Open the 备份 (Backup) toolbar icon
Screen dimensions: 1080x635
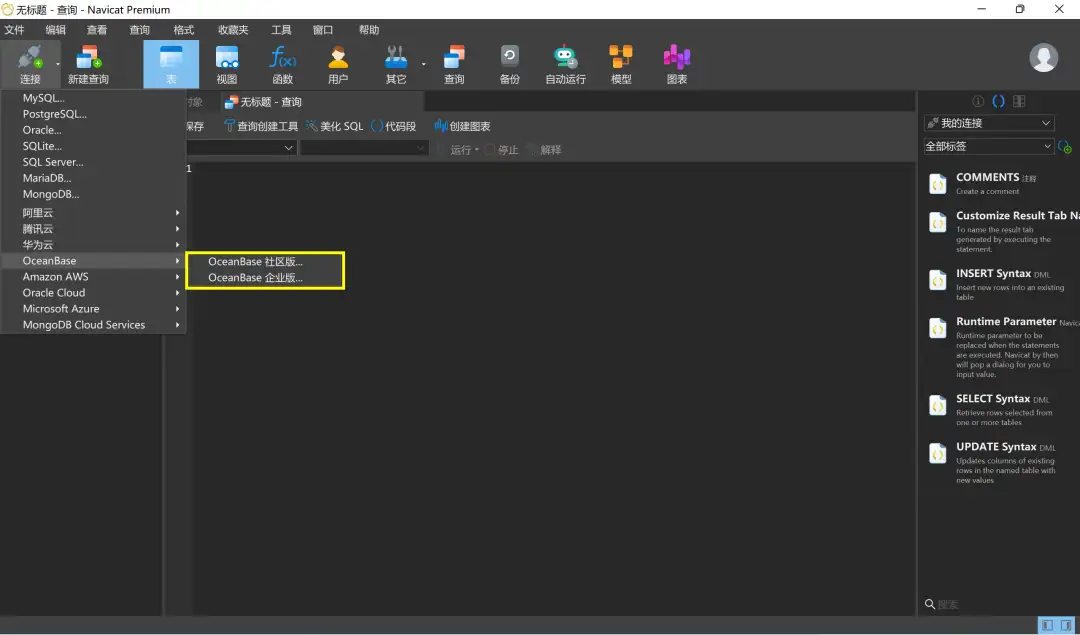coord(510,56)
